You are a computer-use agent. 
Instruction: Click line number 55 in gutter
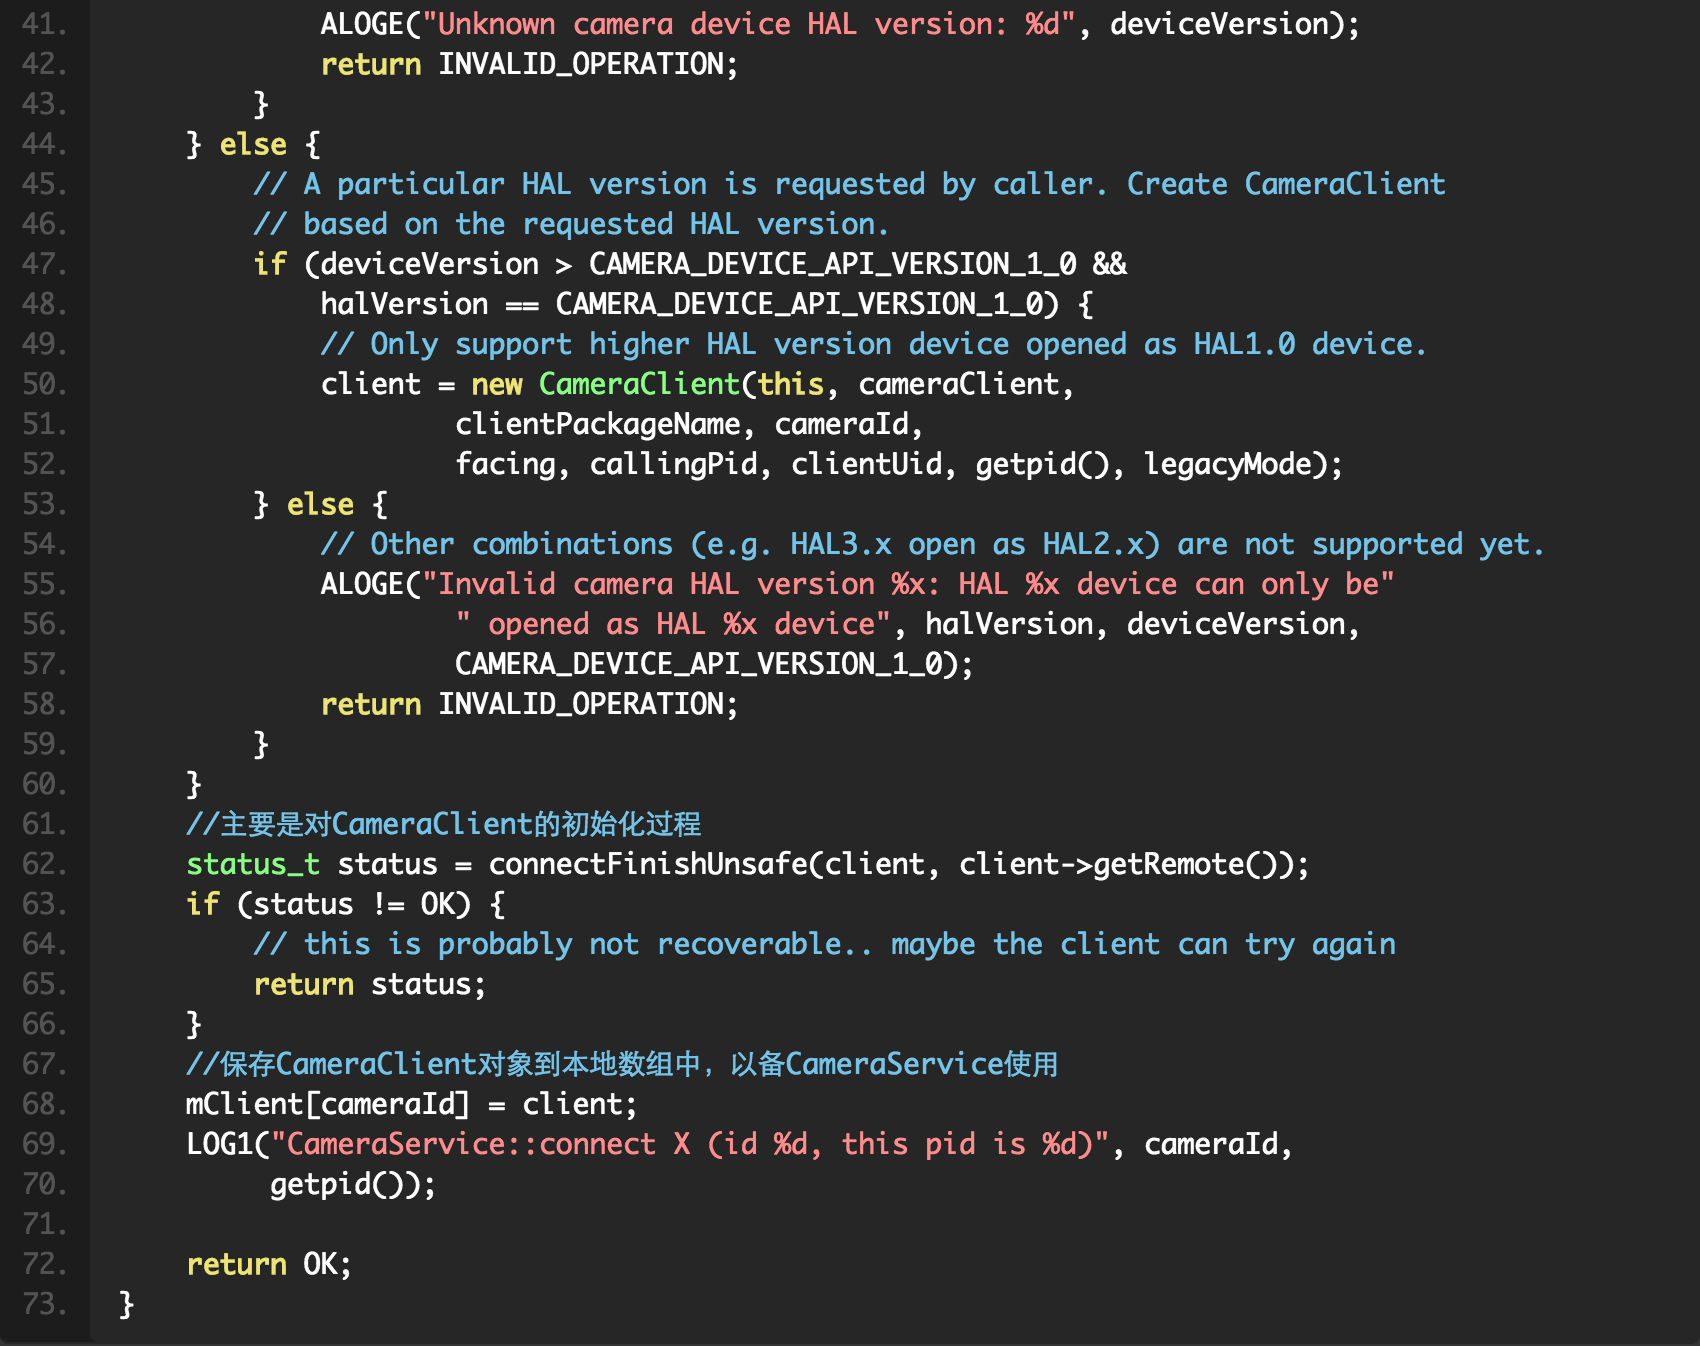(45, 584)
